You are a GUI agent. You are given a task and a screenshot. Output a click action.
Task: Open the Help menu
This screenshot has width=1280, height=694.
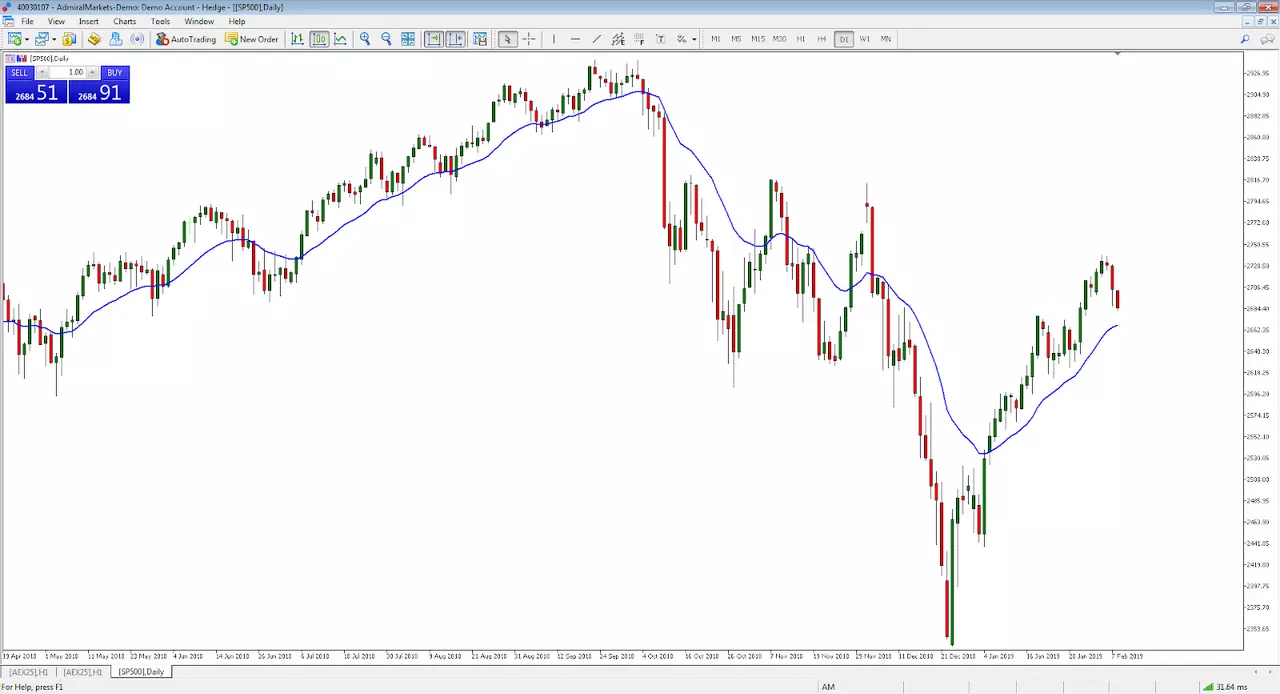pos(237,21)
